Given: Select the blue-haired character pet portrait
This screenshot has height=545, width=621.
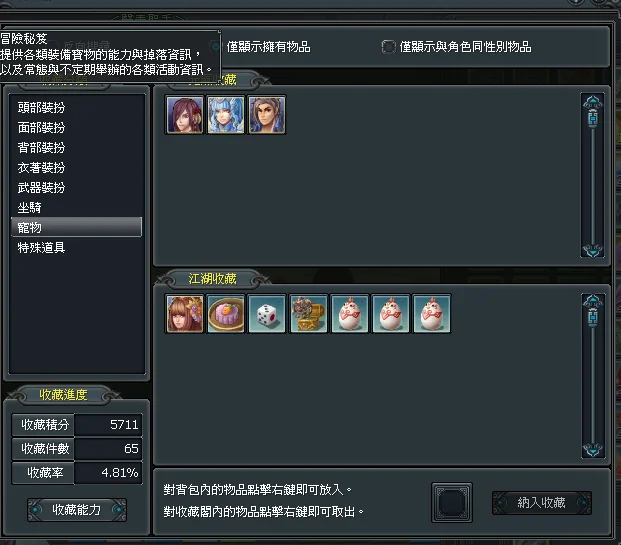Looking at the screenshot, I should coord(226,115).
